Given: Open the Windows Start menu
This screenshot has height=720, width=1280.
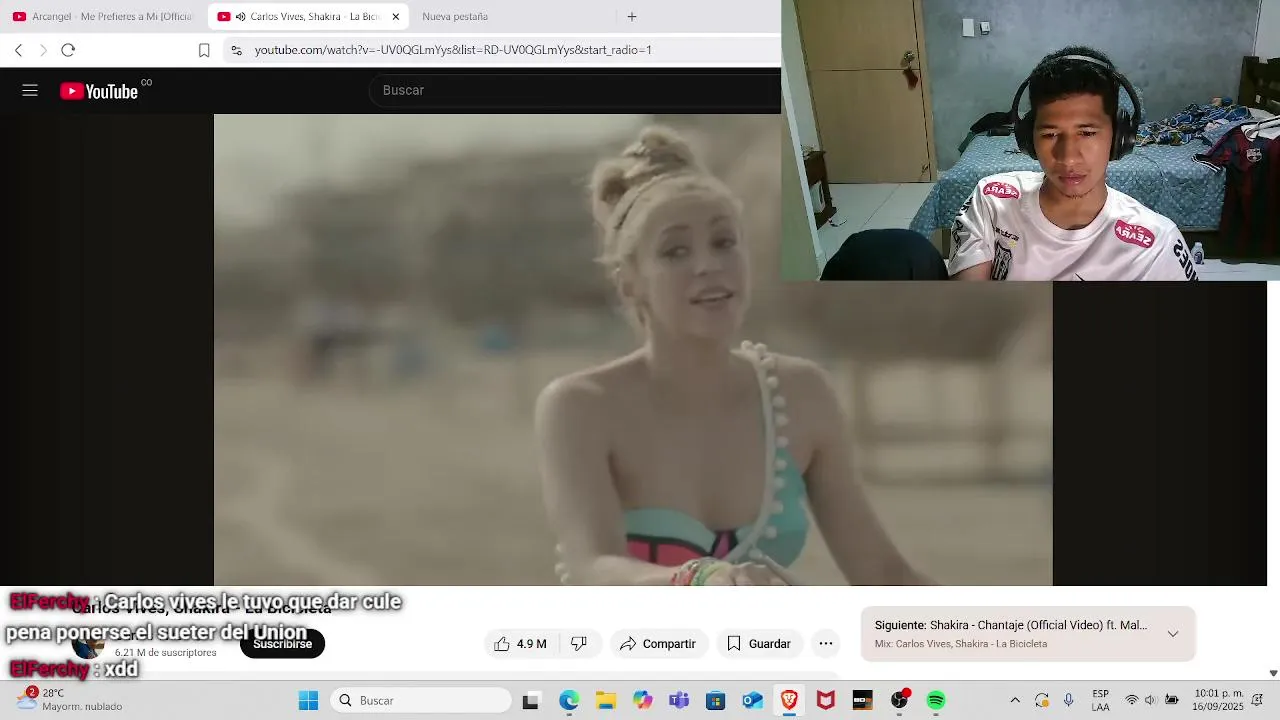Looking at the screenshot, I should [308, 700].
